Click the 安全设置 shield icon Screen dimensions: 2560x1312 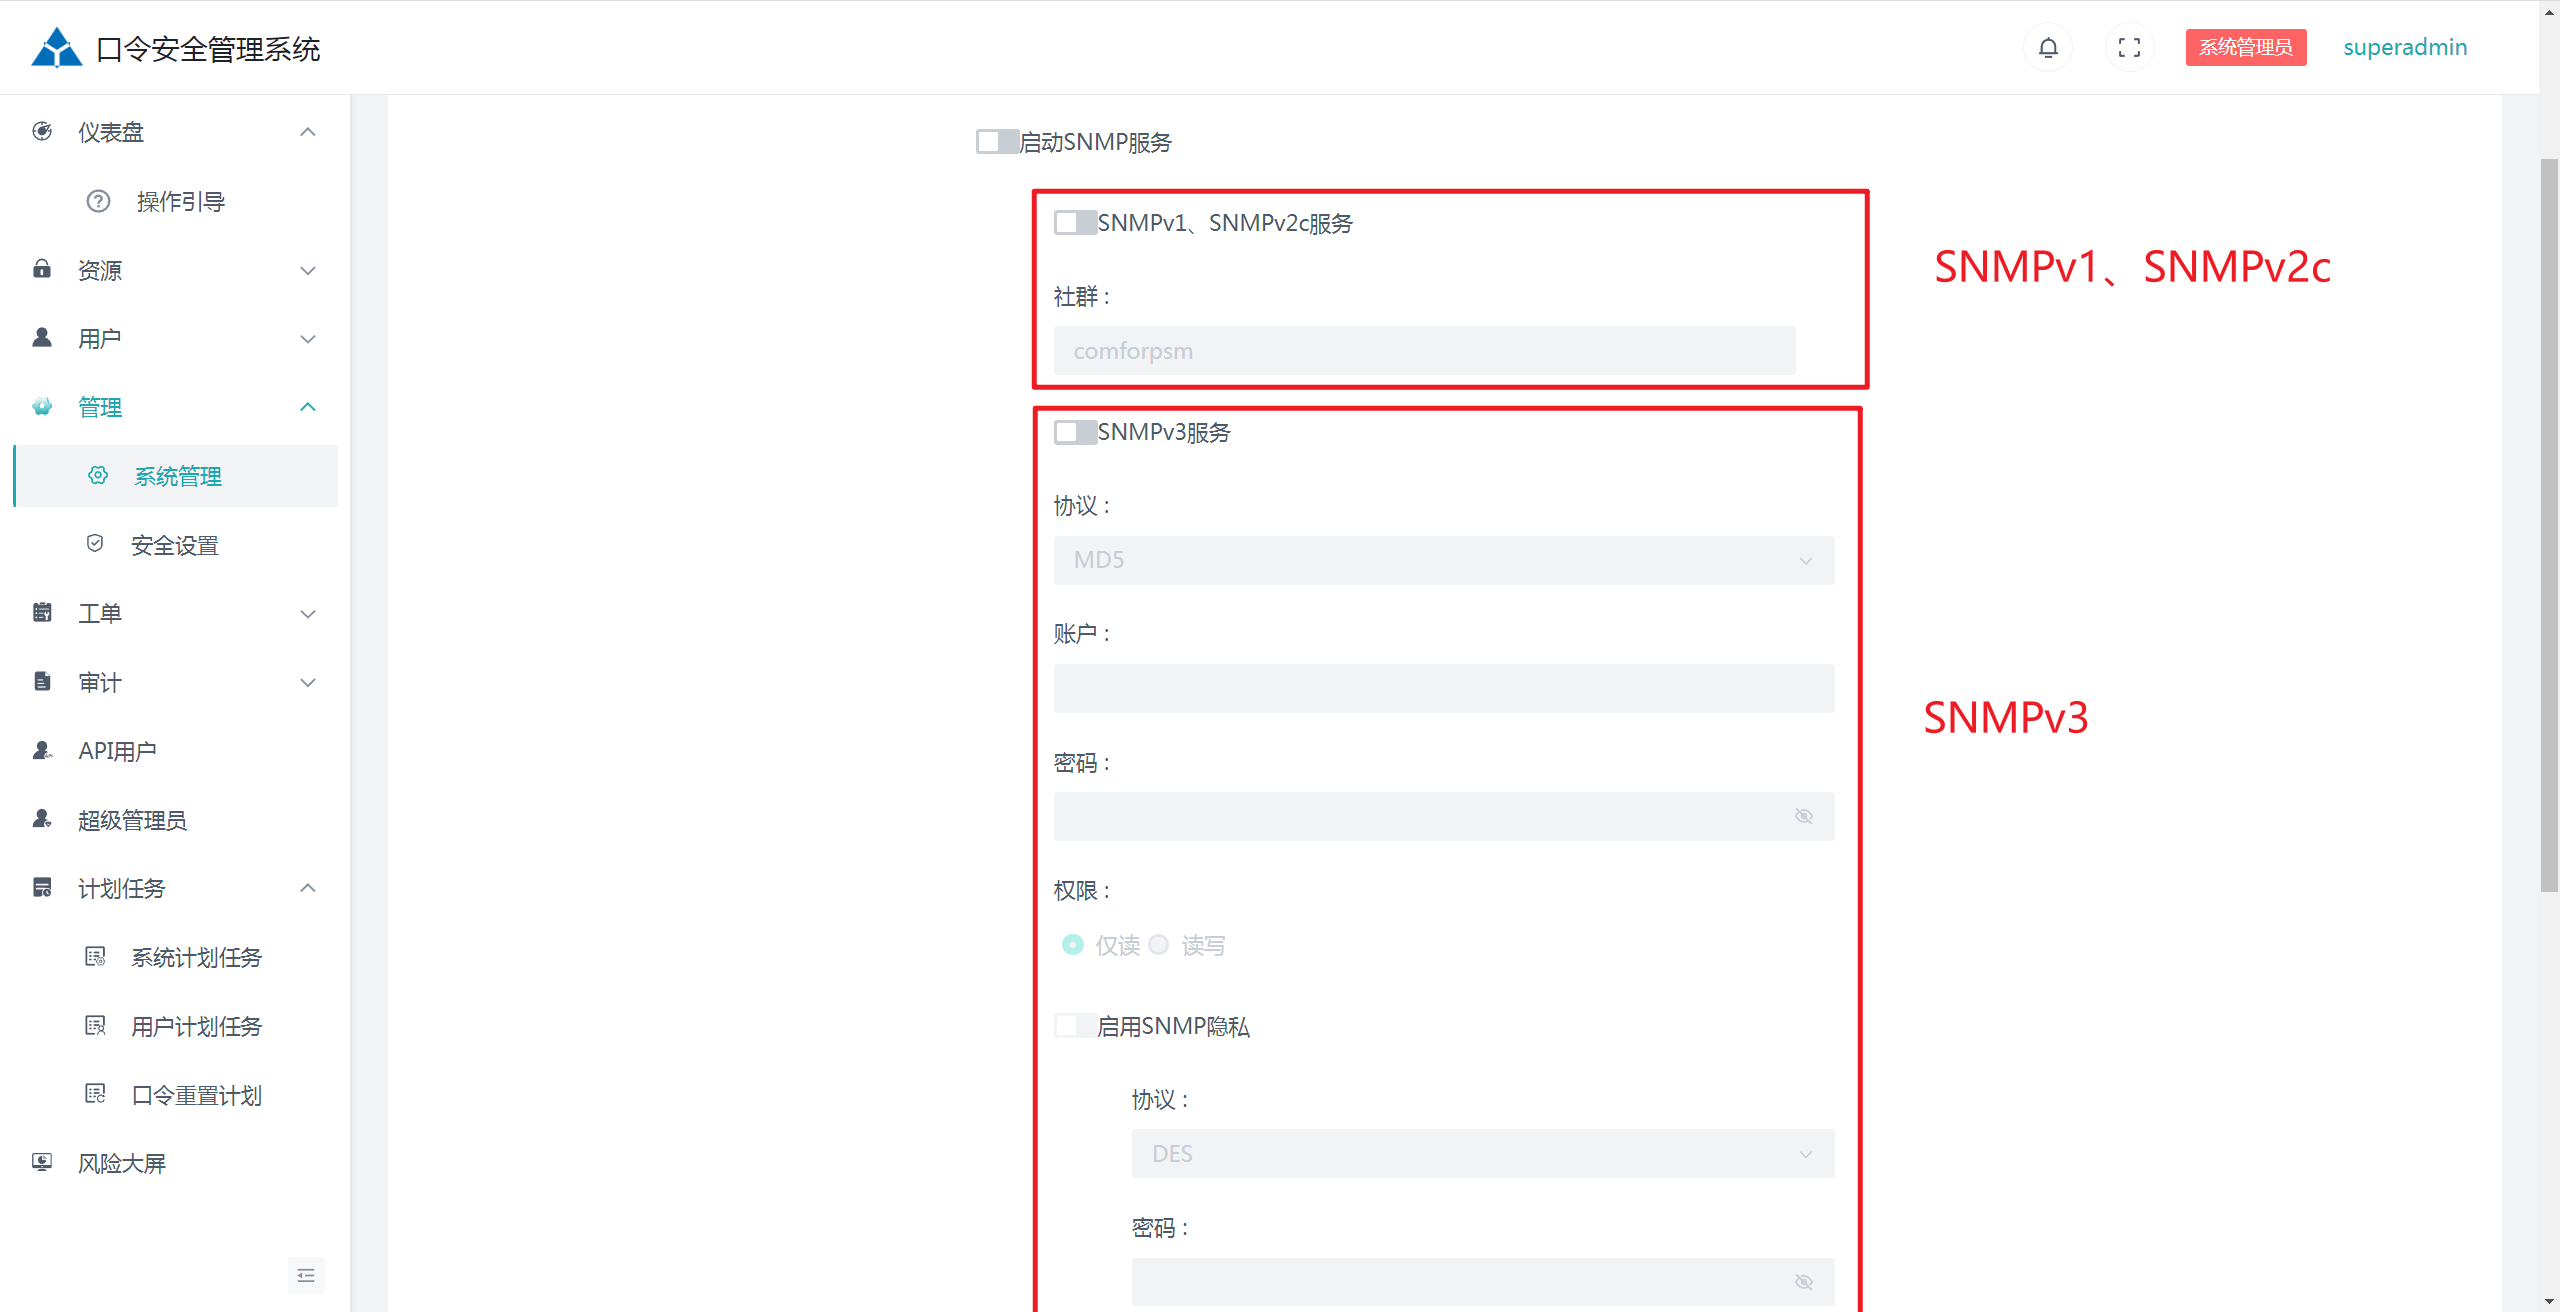95,544
